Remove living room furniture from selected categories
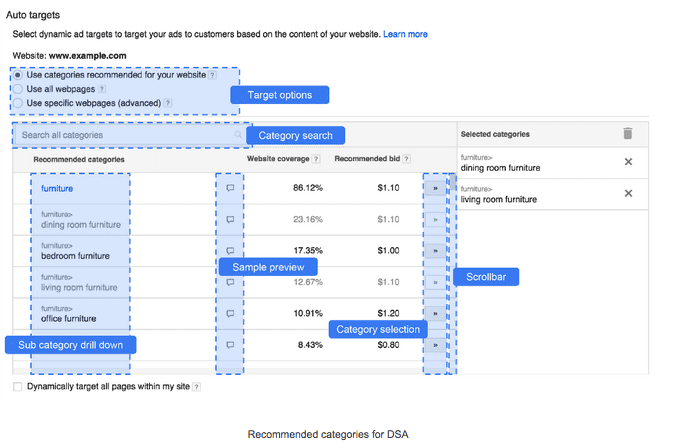This screenshot has height=448, width=675. 628,193
